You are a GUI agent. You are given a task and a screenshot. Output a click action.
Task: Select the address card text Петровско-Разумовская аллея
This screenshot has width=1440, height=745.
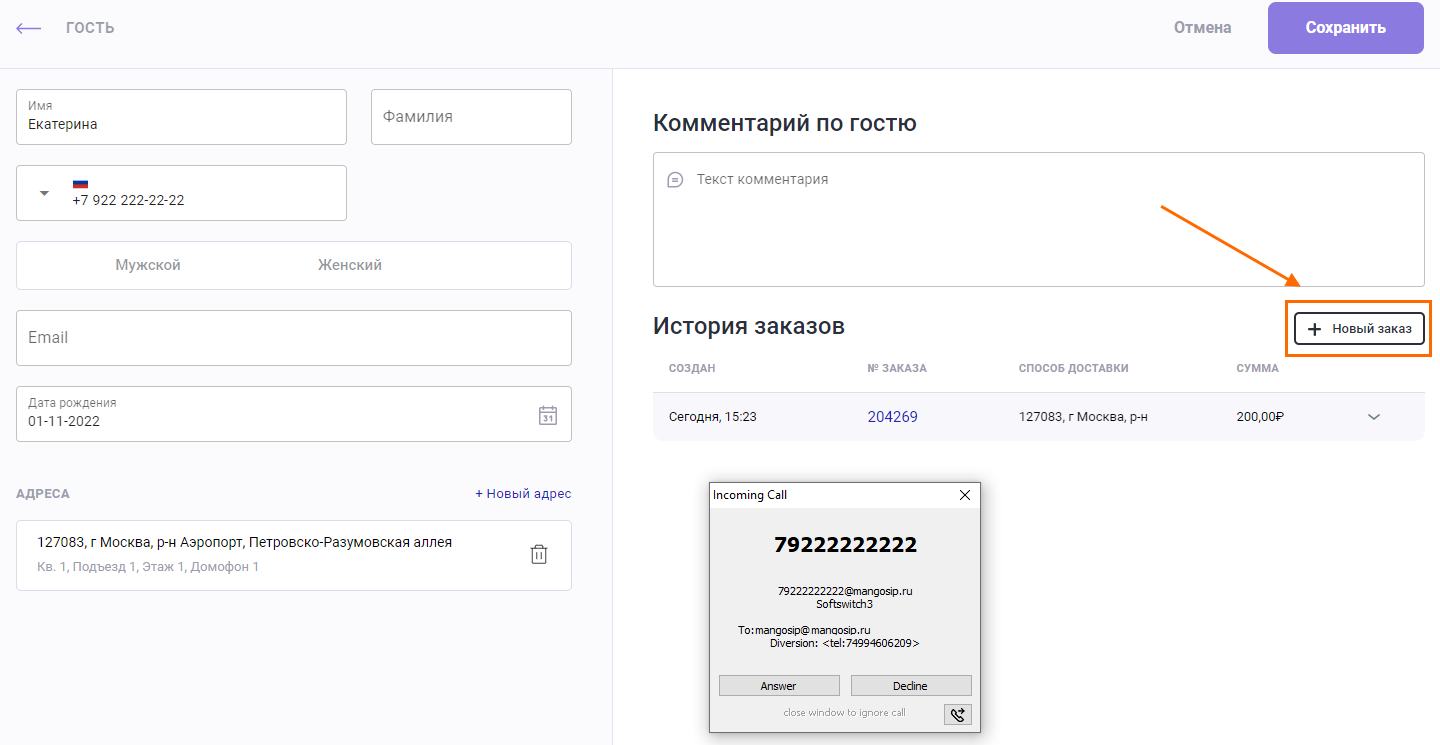point(245,542)
